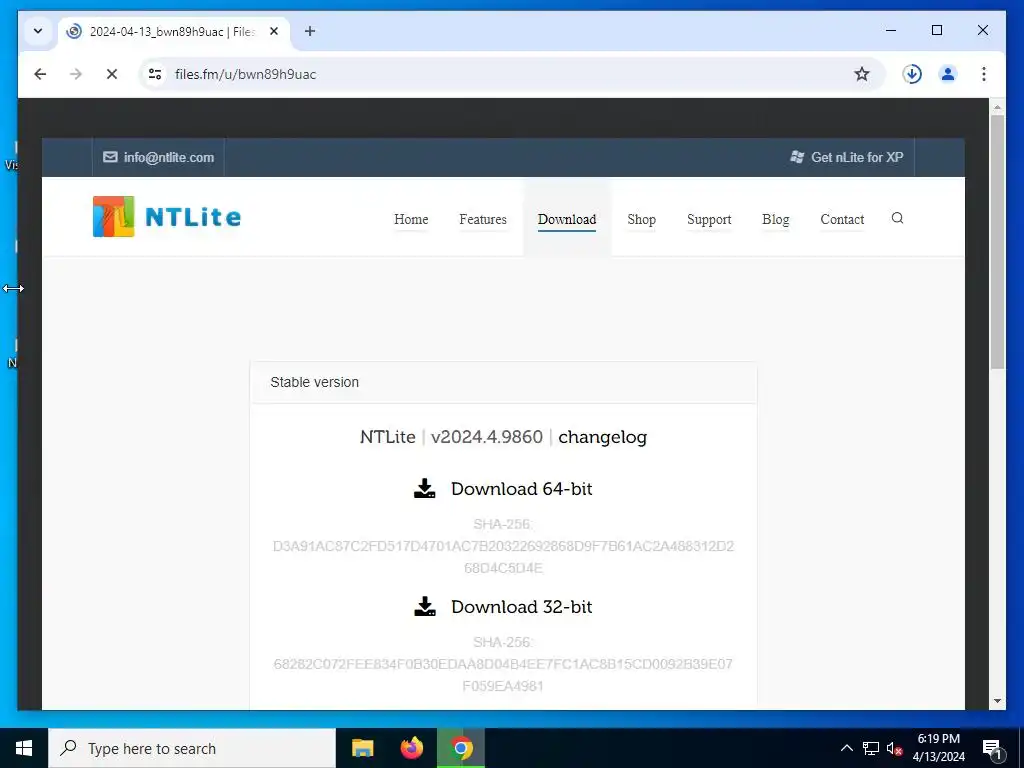Image resolution: width=1024 pixels, height=768 pixels.
Task: Expand the tab search dropdown arrow
Action: click(x=38, y=31)
